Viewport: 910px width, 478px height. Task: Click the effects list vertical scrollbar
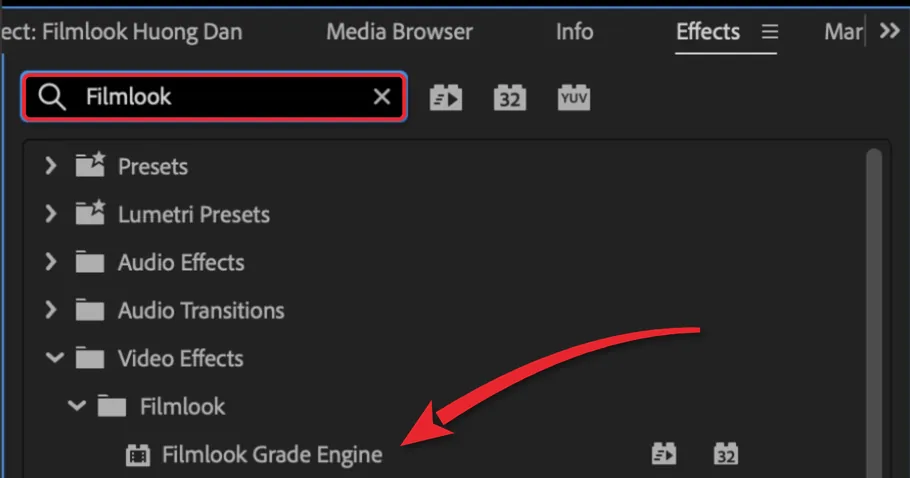tap(874, 313)
